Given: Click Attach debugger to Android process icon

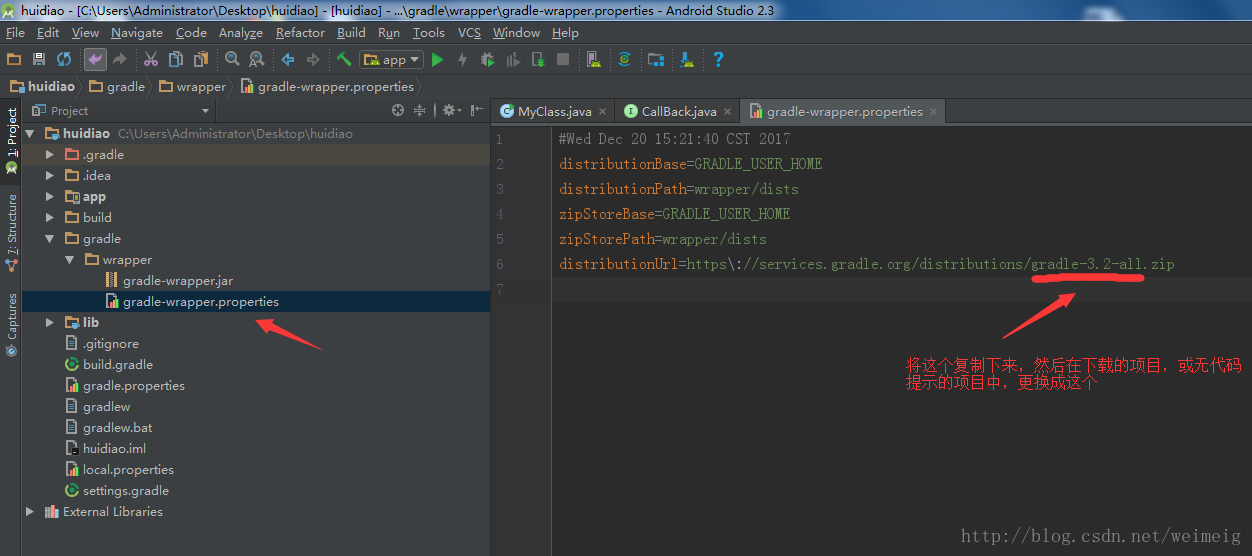Looking at the screenshot, I should click(538, 60).
